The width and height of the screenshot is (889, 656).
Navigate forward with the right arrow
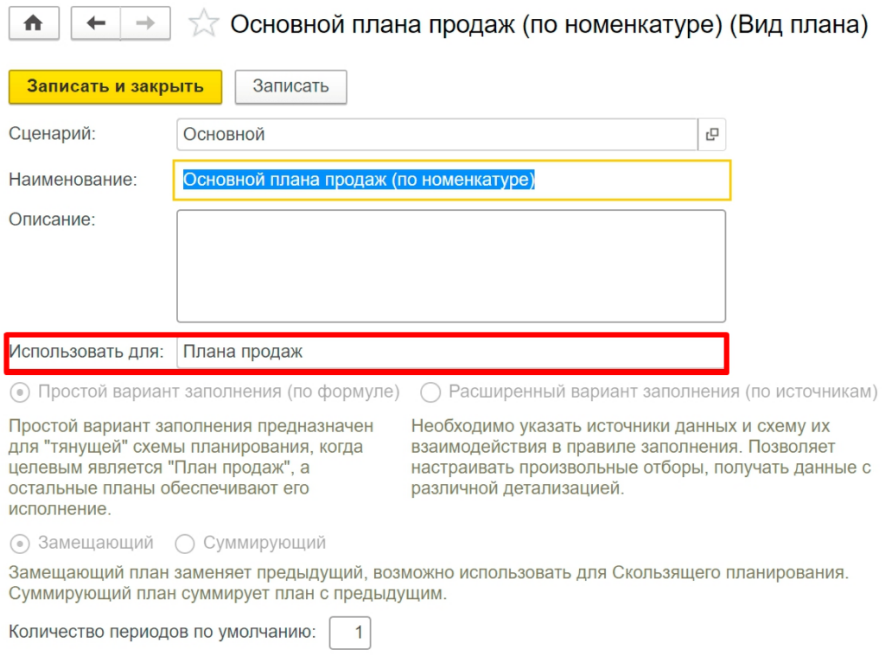[x=145, y=24]
